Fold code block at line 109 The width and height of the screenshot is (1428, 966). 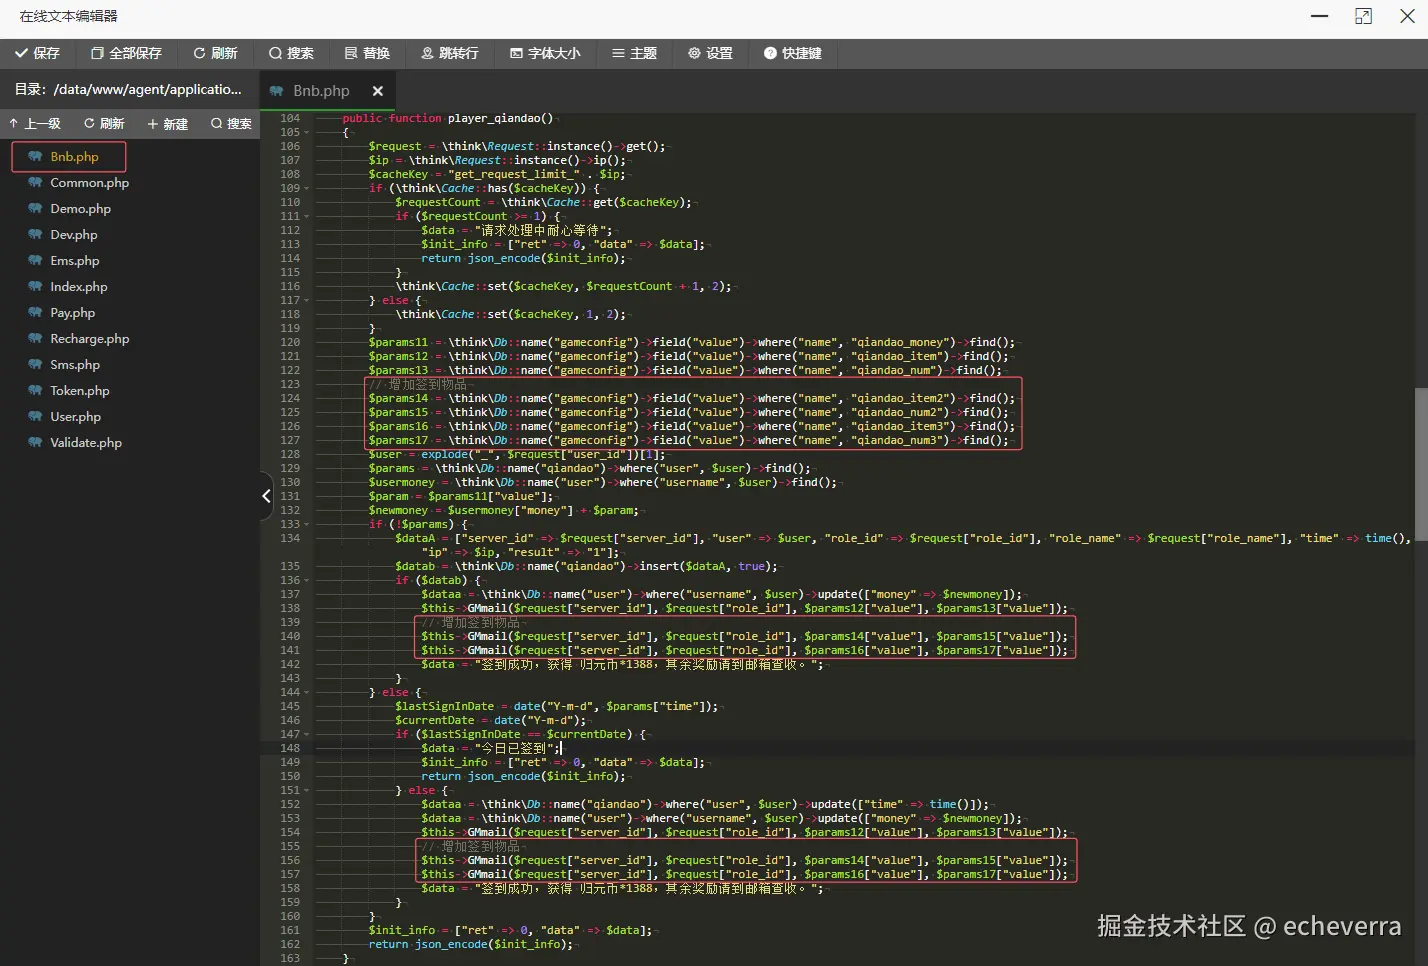[307, 189]
